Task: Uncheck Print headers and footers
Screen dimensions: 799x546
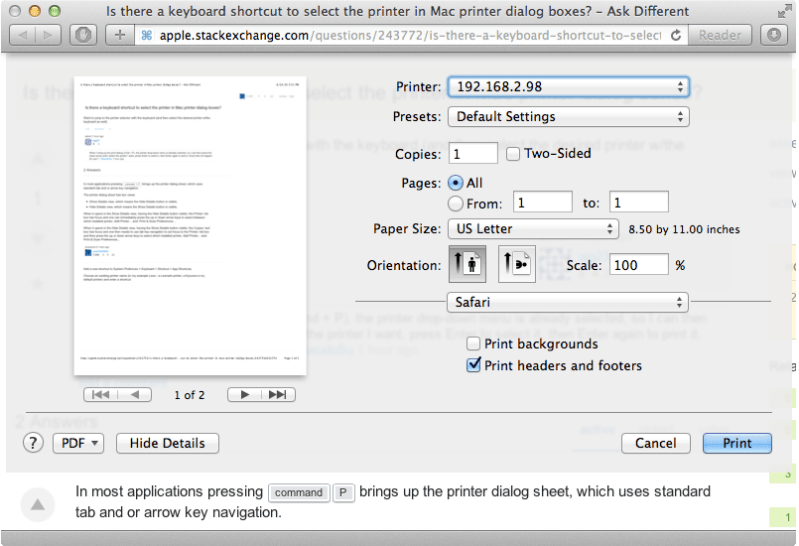Action: point(473,365)
